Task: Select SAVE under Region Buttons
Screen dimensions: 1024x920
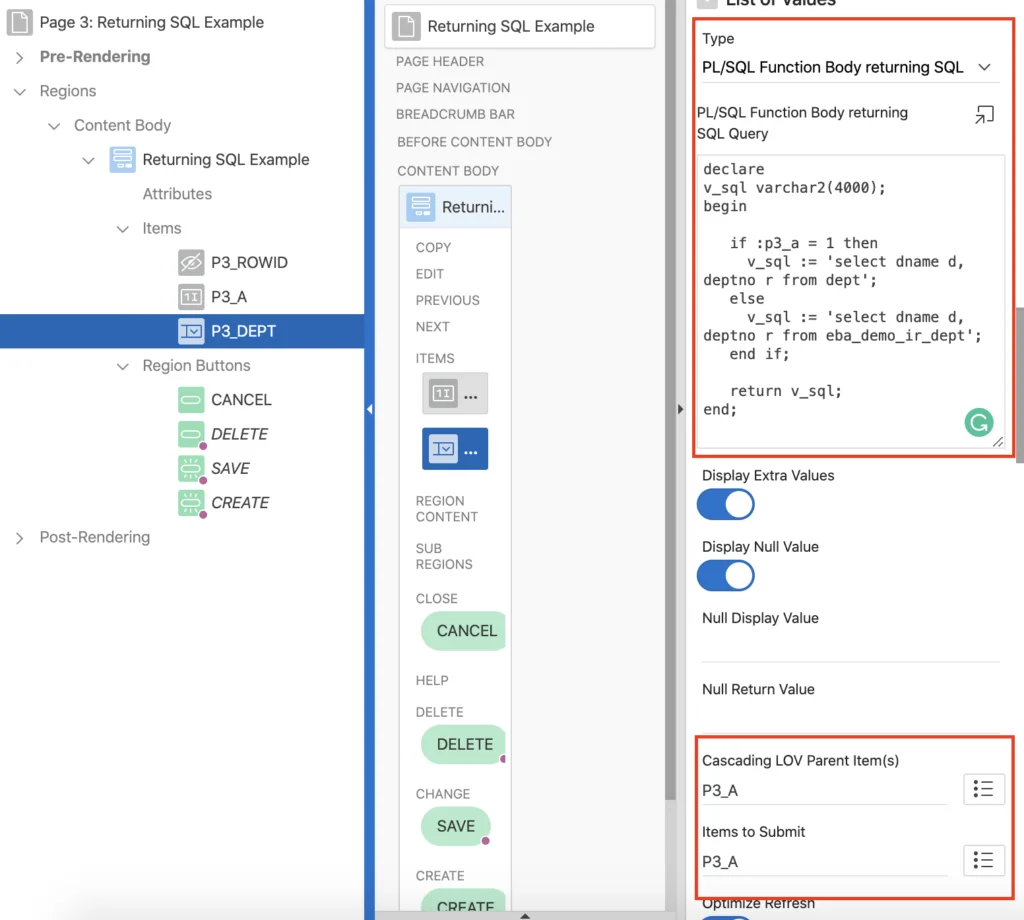Action: point(230,468)
